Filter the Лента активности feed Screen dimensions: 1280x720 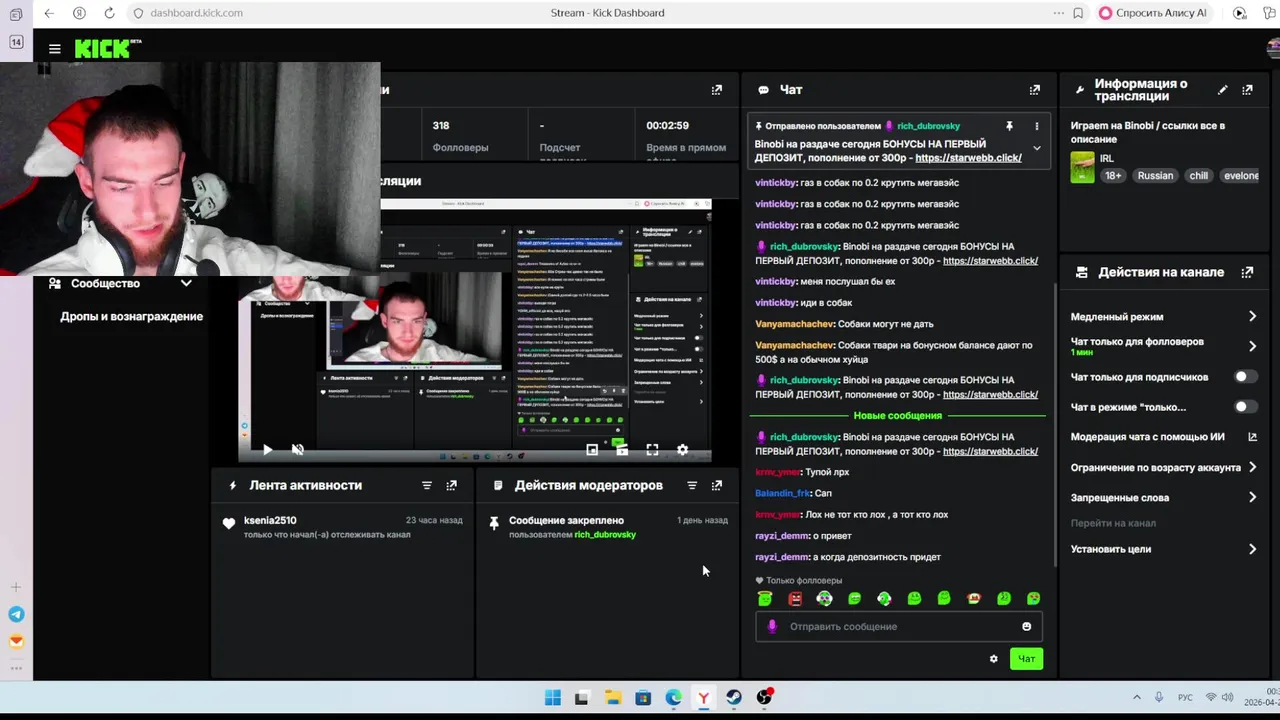click(427, 485)
